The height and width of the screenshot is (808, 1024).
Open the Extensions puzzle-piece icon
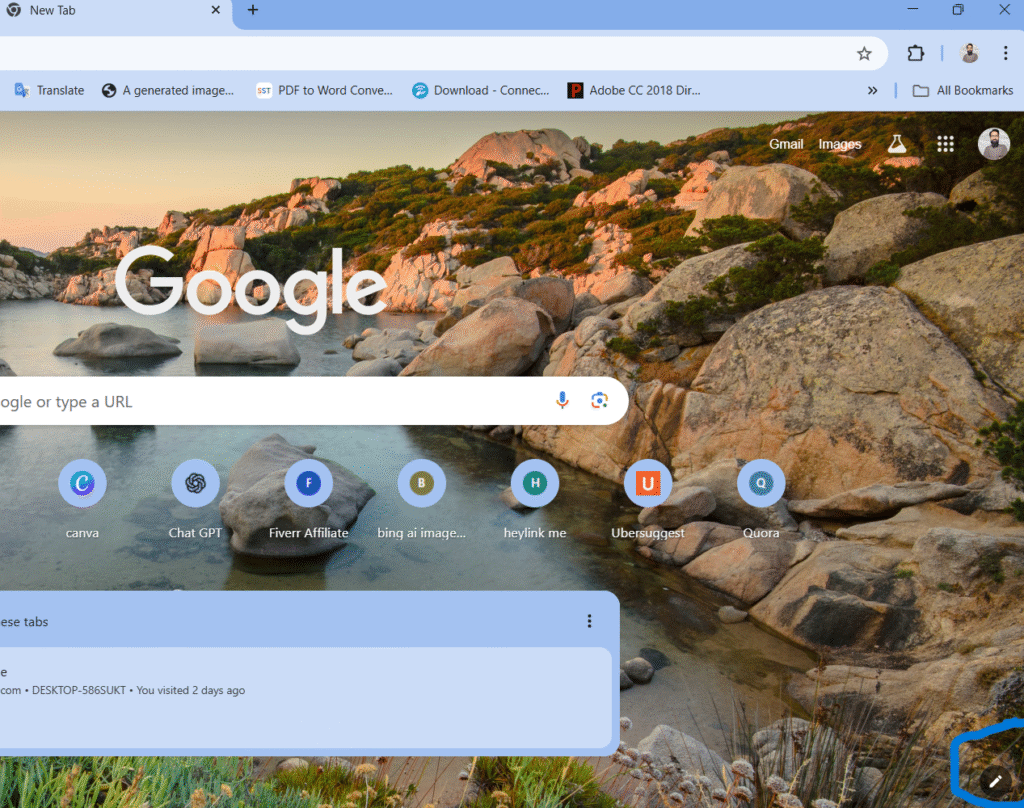(x=915, y=53)
